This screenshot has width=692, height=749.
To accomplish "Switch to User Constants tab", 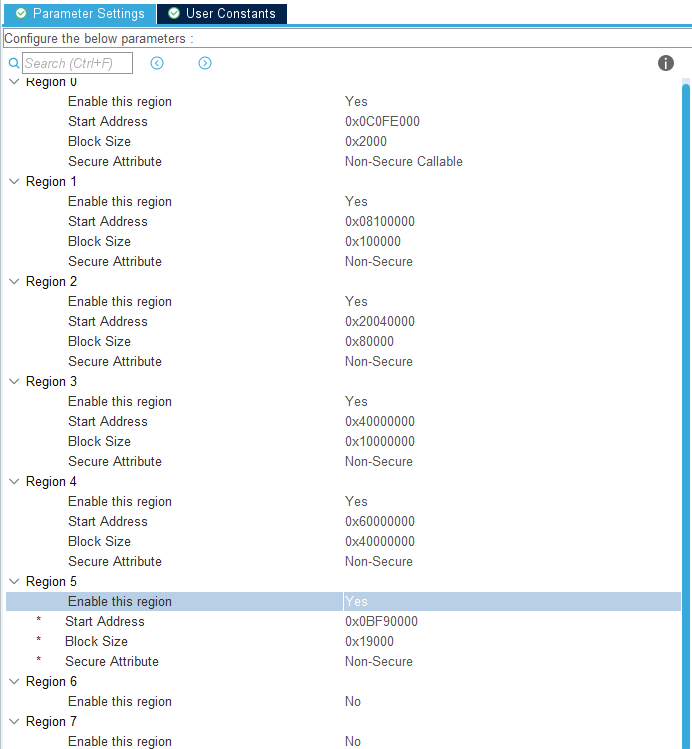I will pyautogui.click(x=222, y=13).
